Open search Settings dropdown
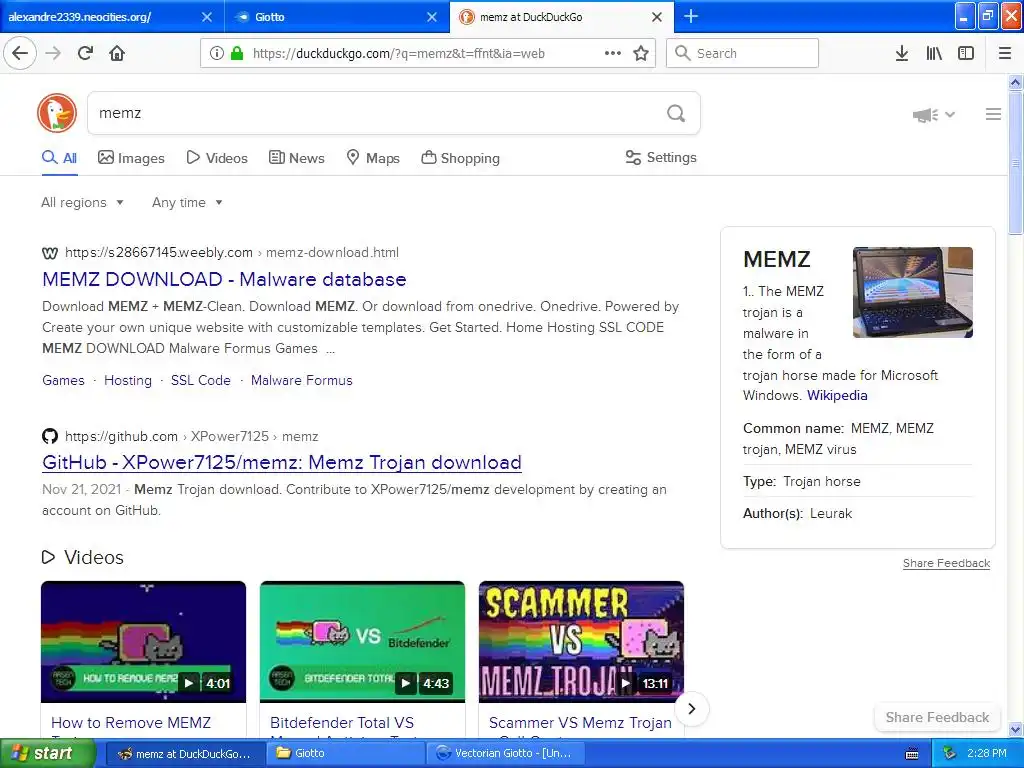The height and width of the screenshot is (768, 1024). 661,157
